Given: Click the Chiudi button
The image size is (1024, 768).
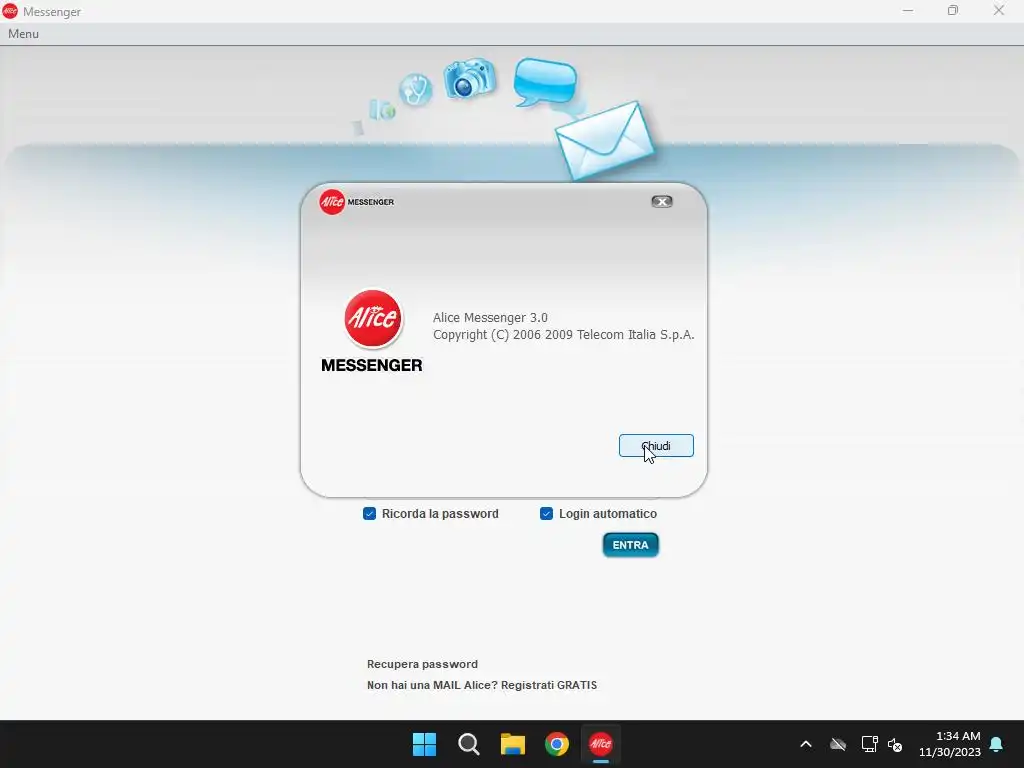Looking at the screenshot, I should pos(656,446).
